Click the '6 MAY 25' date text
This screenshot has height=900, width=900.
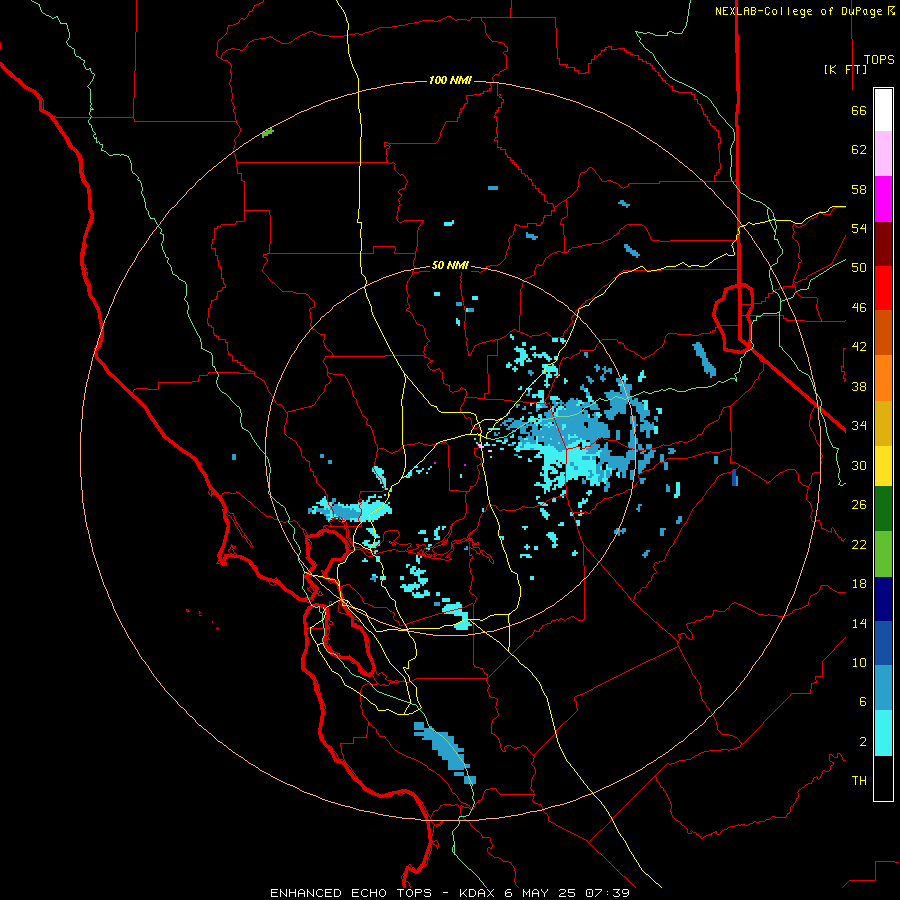click(542, 893)
